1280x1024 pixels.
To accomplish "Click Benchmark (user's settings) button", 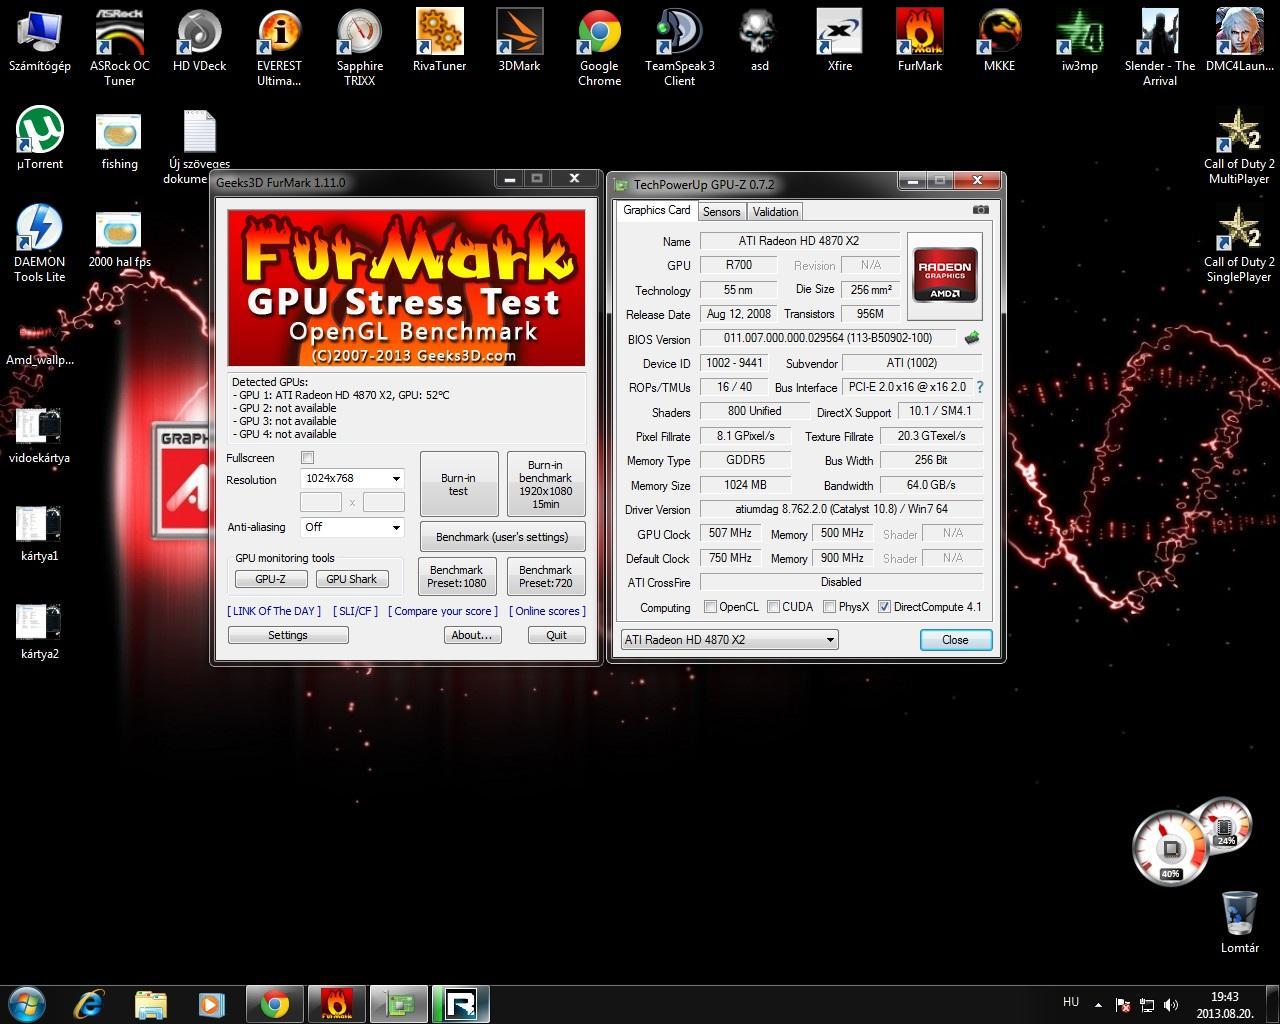I will pos(502,536).
